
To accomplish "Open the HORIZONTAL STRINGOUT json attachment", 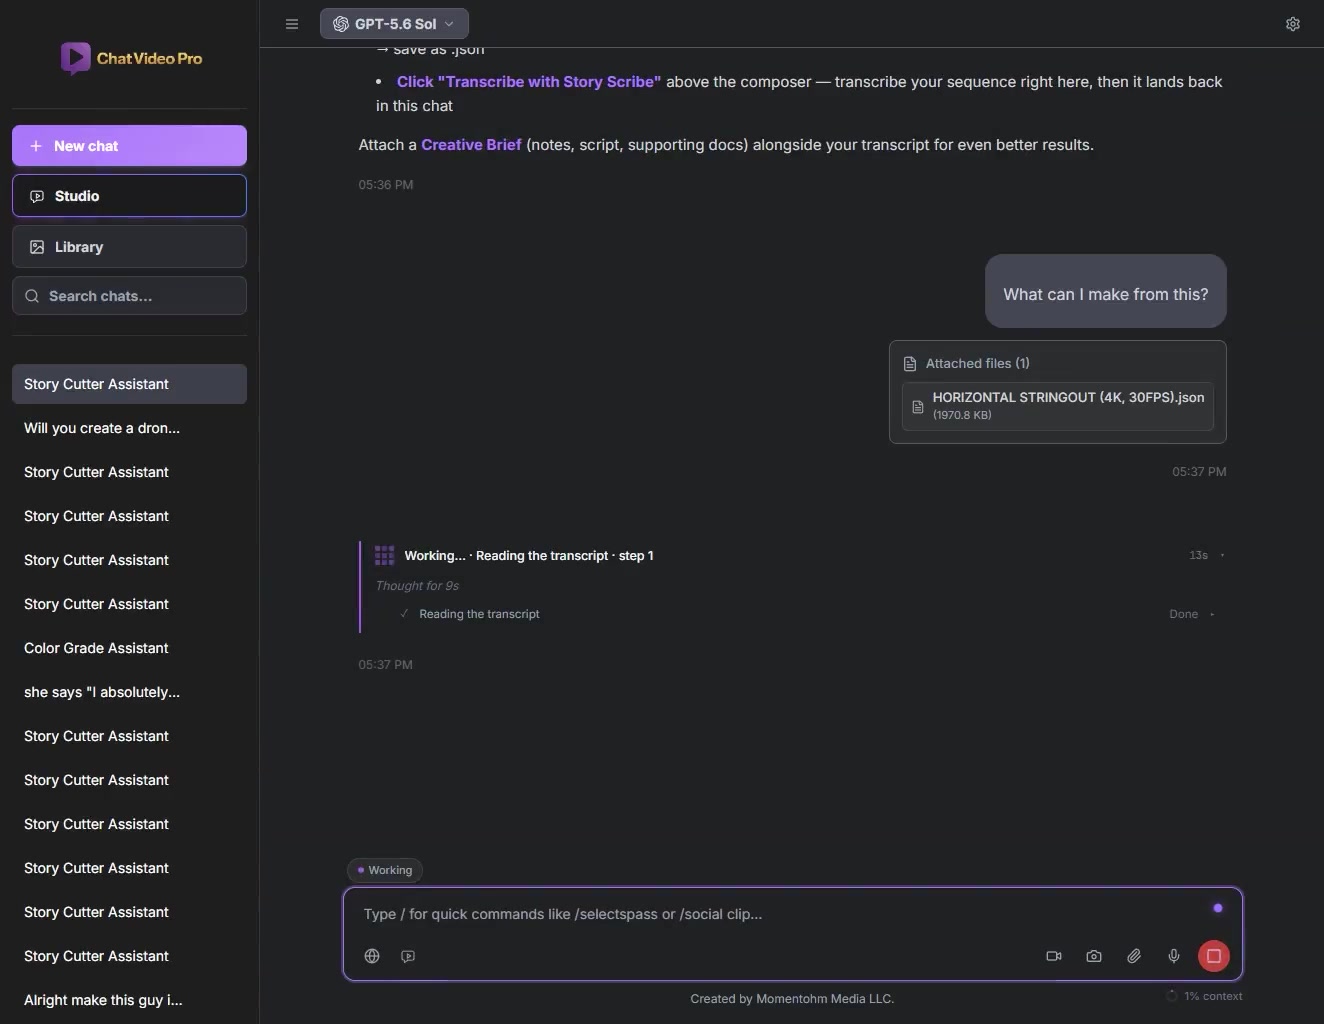I will pyautogui.click(x=1058, y=406).
